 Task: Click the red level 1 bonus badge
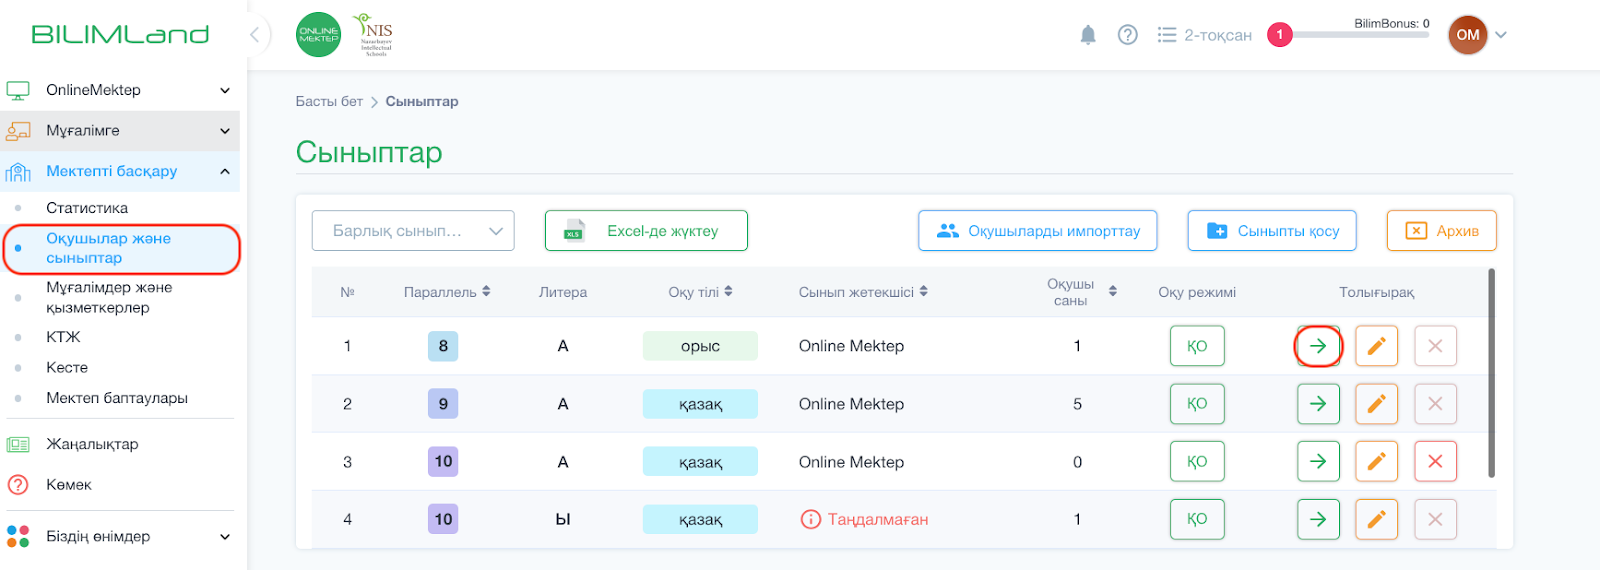[1279, 35]
